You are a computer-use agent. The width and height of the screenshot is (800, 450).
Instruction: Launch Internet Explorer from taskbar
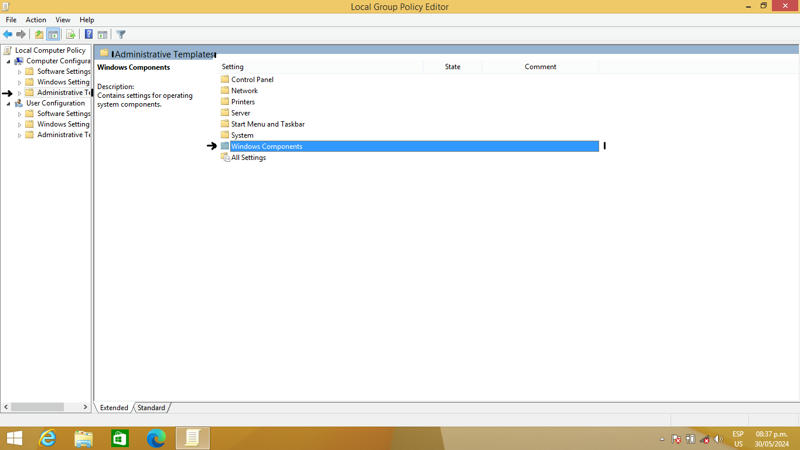pyautogui.click(x=47, y=438)
